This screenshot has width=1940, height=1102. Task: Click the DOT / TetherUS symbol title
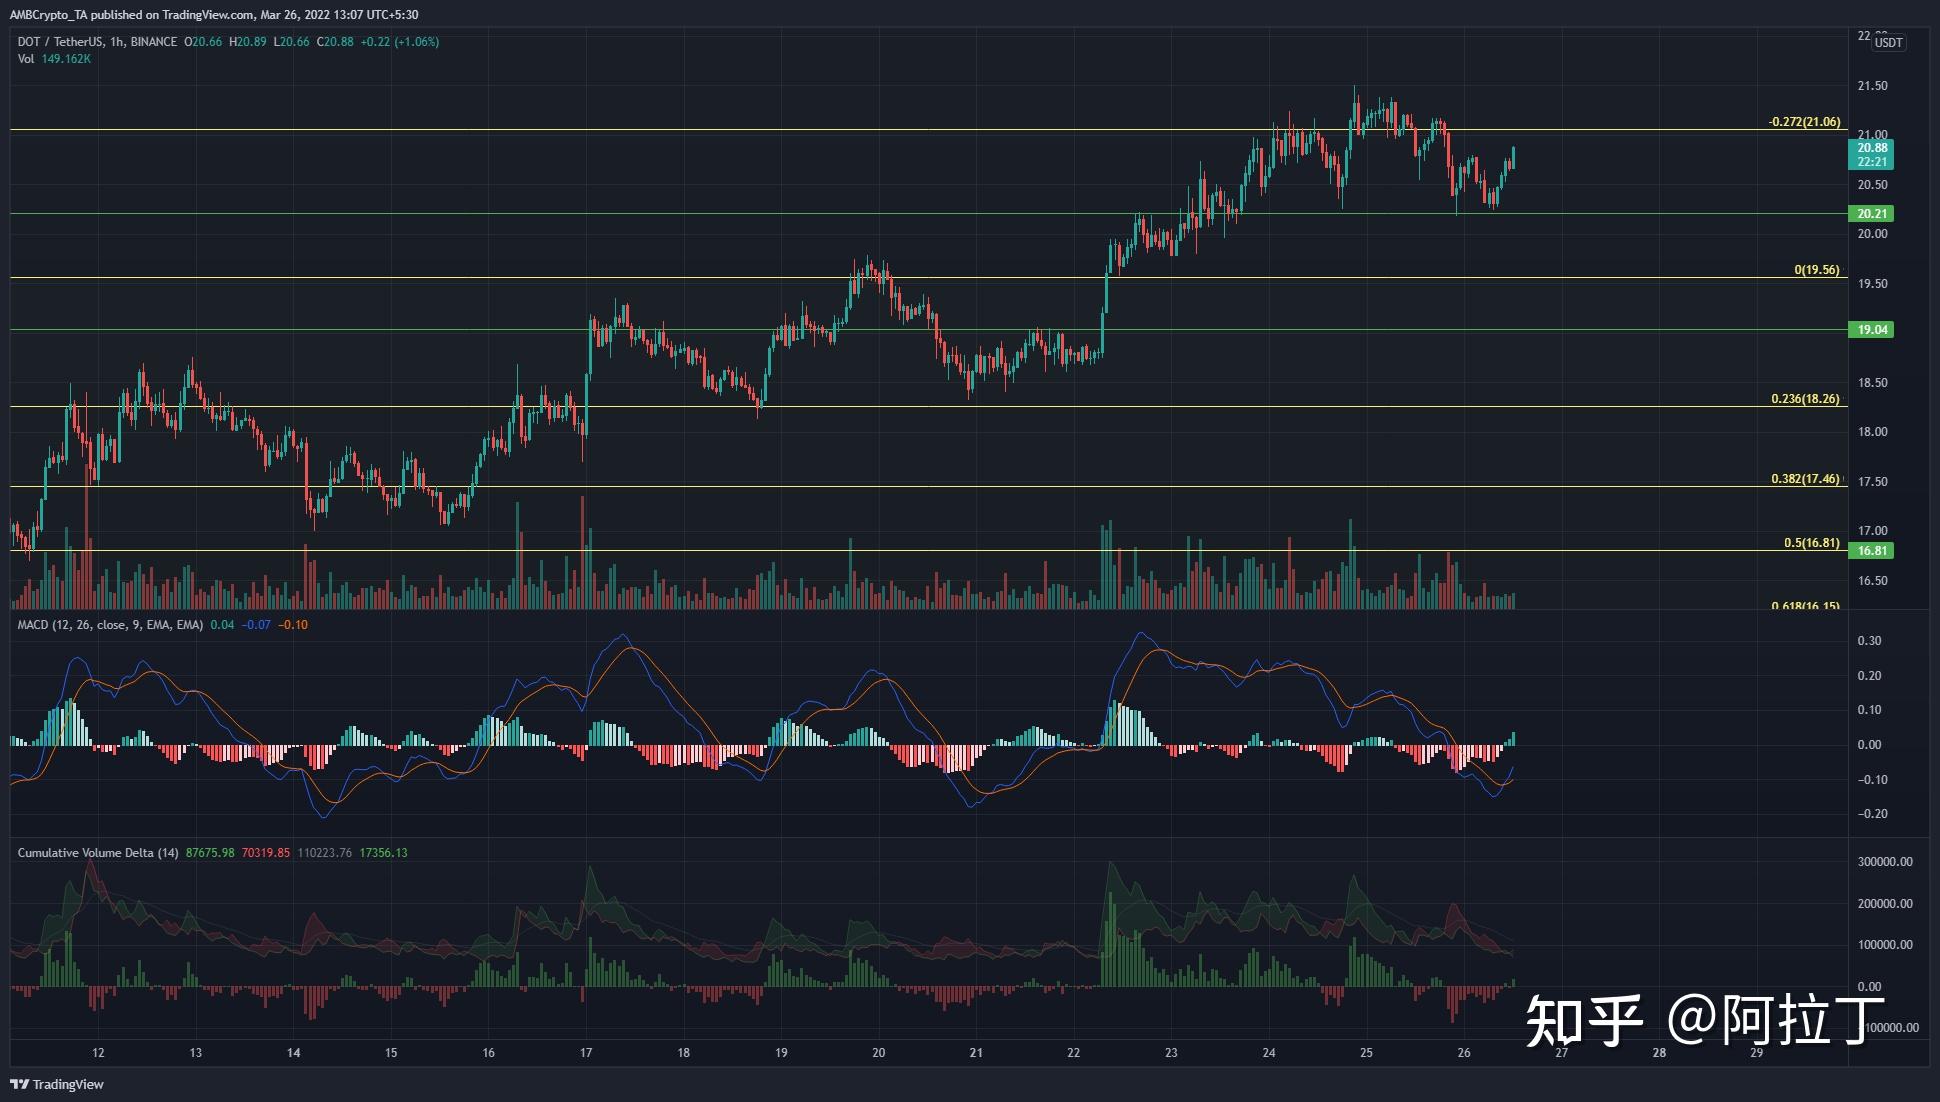point(61,42)
